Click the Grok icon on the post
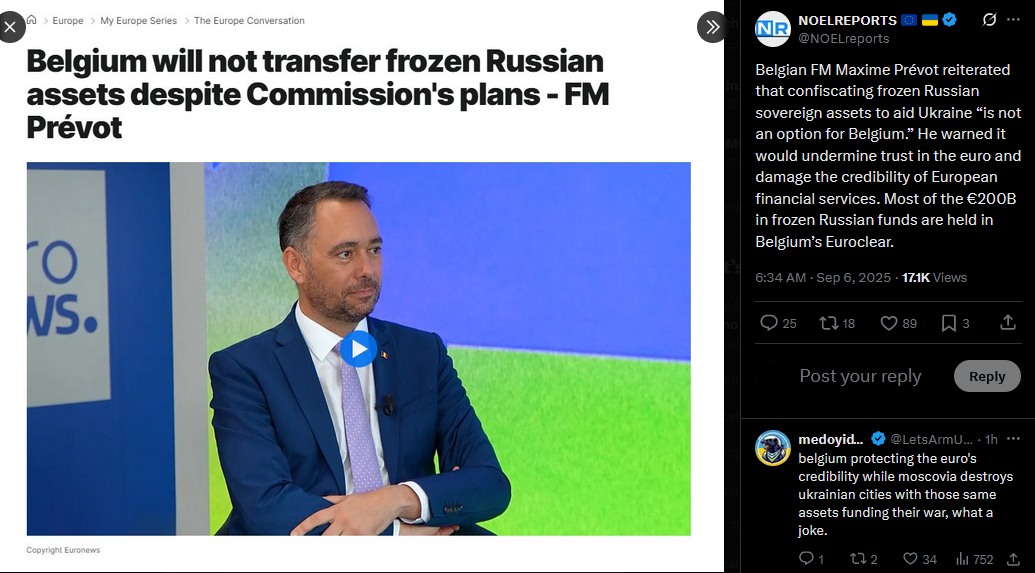Screen dimensions: 1035x573 pos(989,20)
